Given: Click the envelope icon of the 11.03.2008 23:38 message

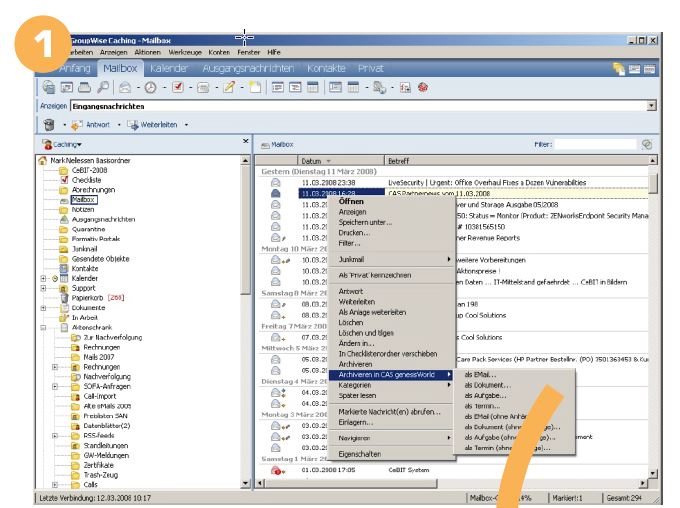Looking at the screenshot, I should (275, 183).
